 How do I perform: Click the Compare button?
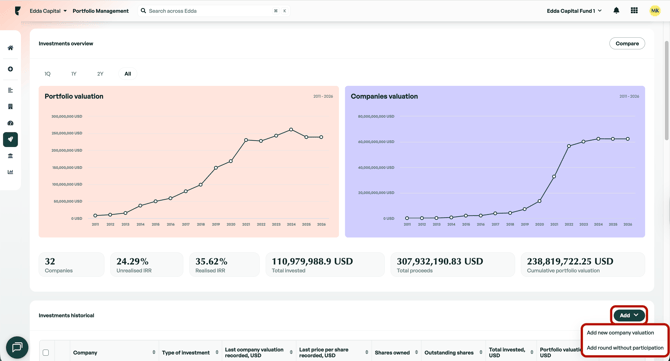tap(627, 44)
